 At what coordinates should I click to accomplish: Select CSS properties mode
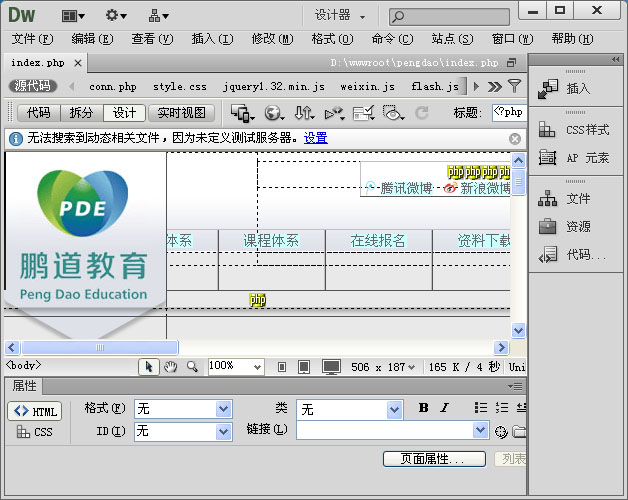click(35, 432)
